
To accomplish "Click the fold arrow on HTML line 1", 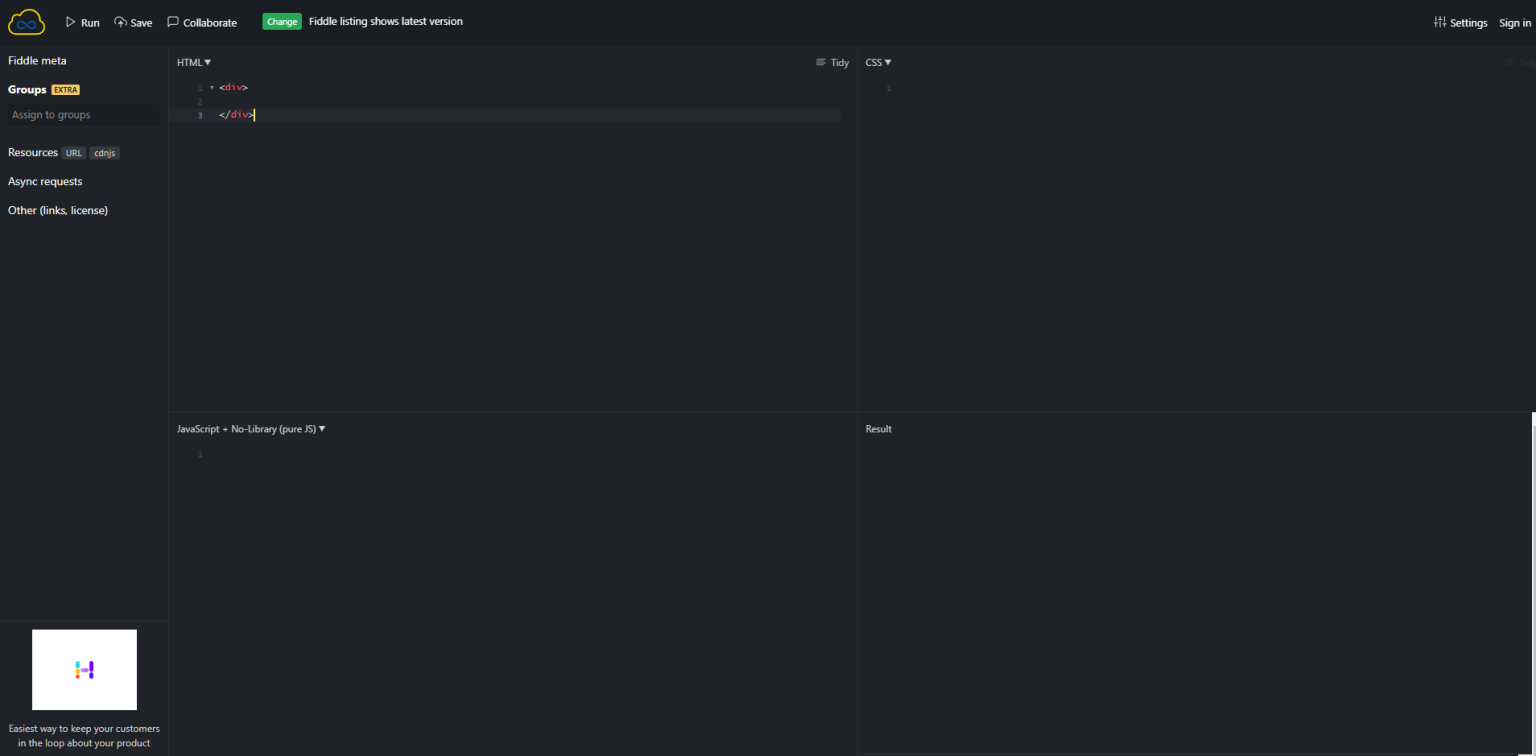I will tap(211, 87).
